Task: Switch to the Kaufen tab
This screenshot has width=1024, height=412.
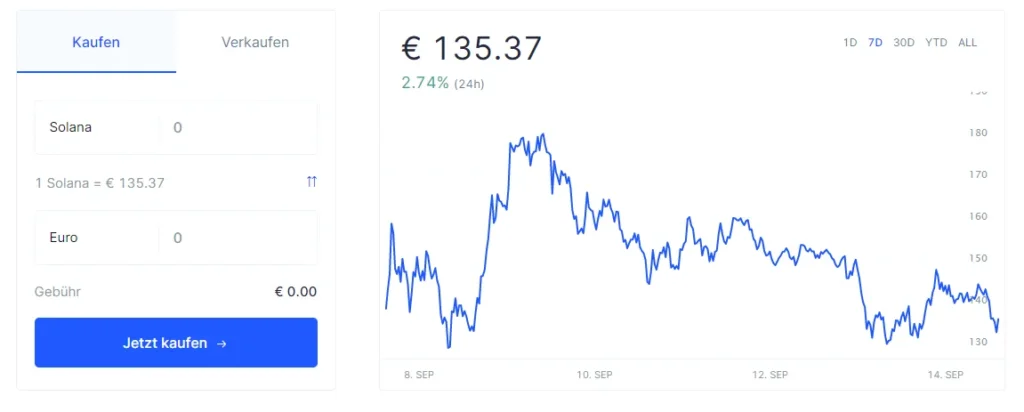Action: (96, 42)
